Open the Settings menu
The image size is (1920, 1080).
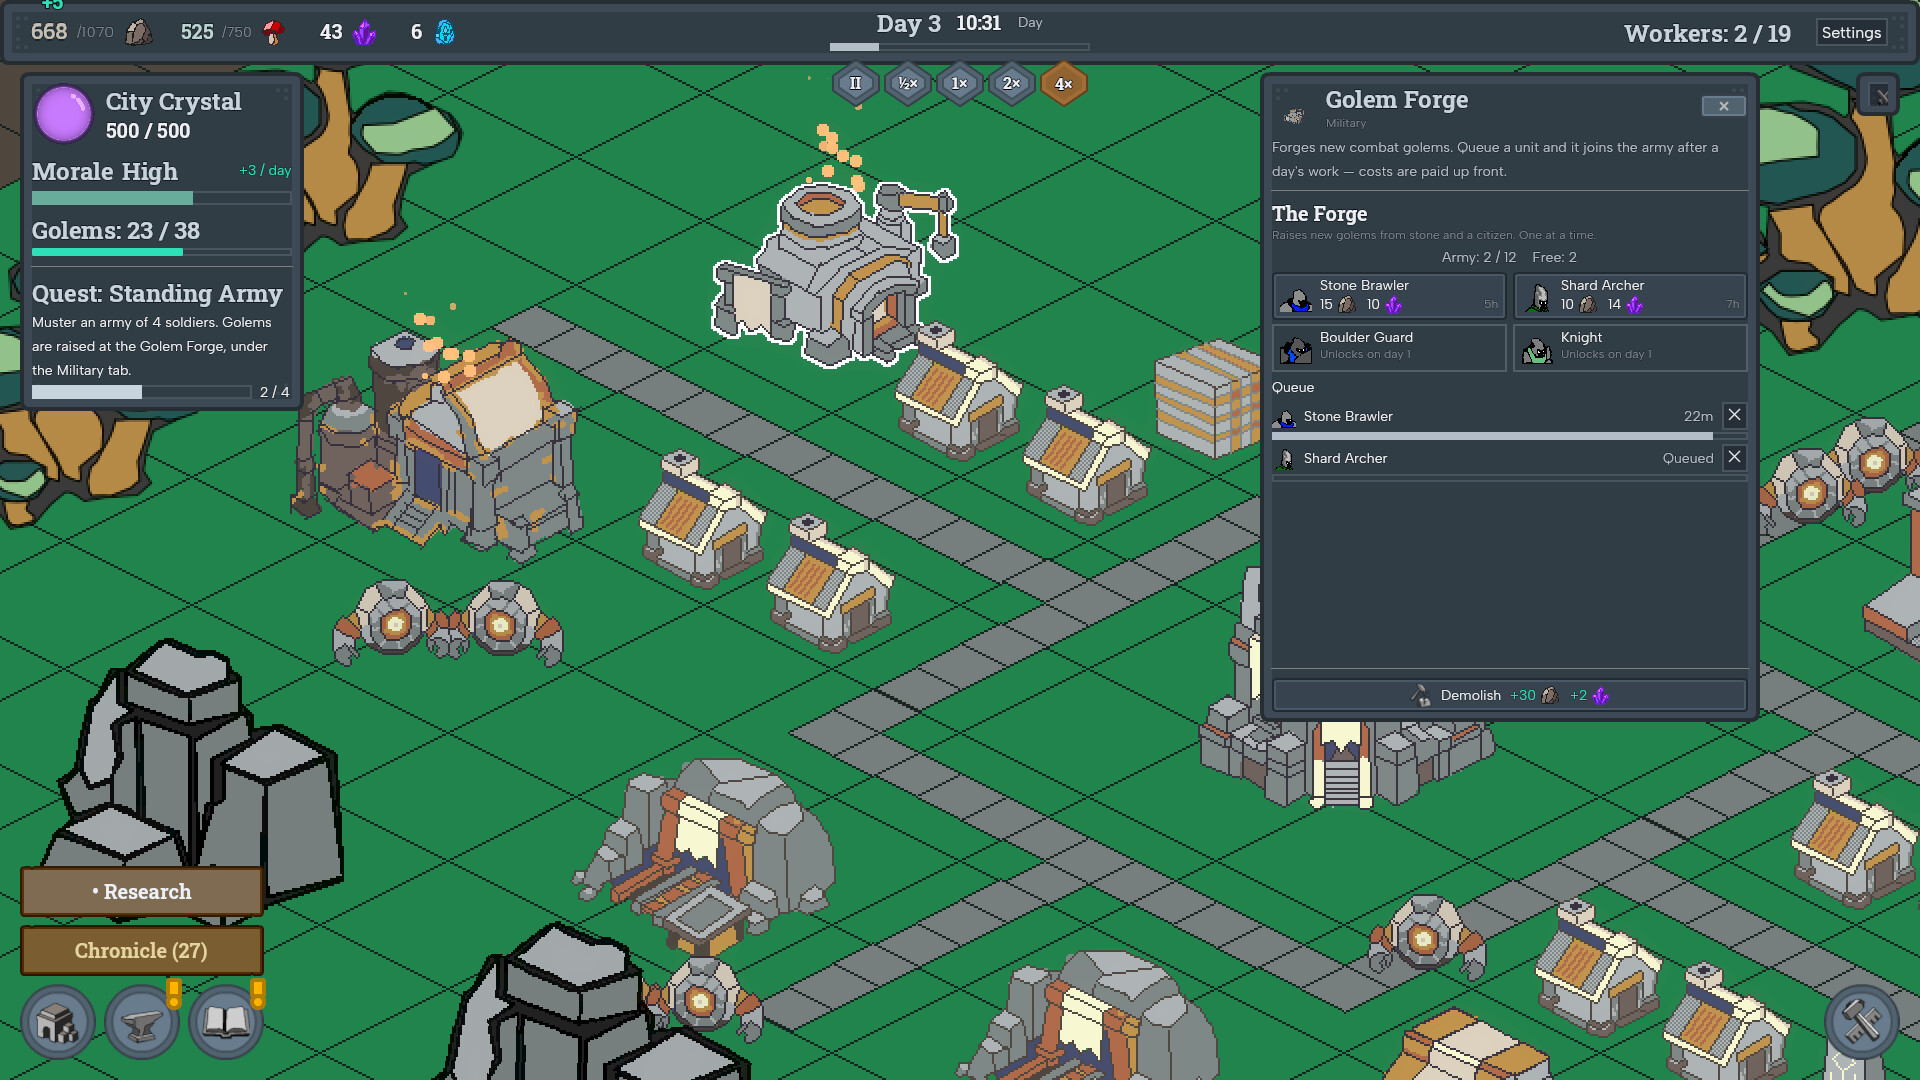click(1851, 32)
